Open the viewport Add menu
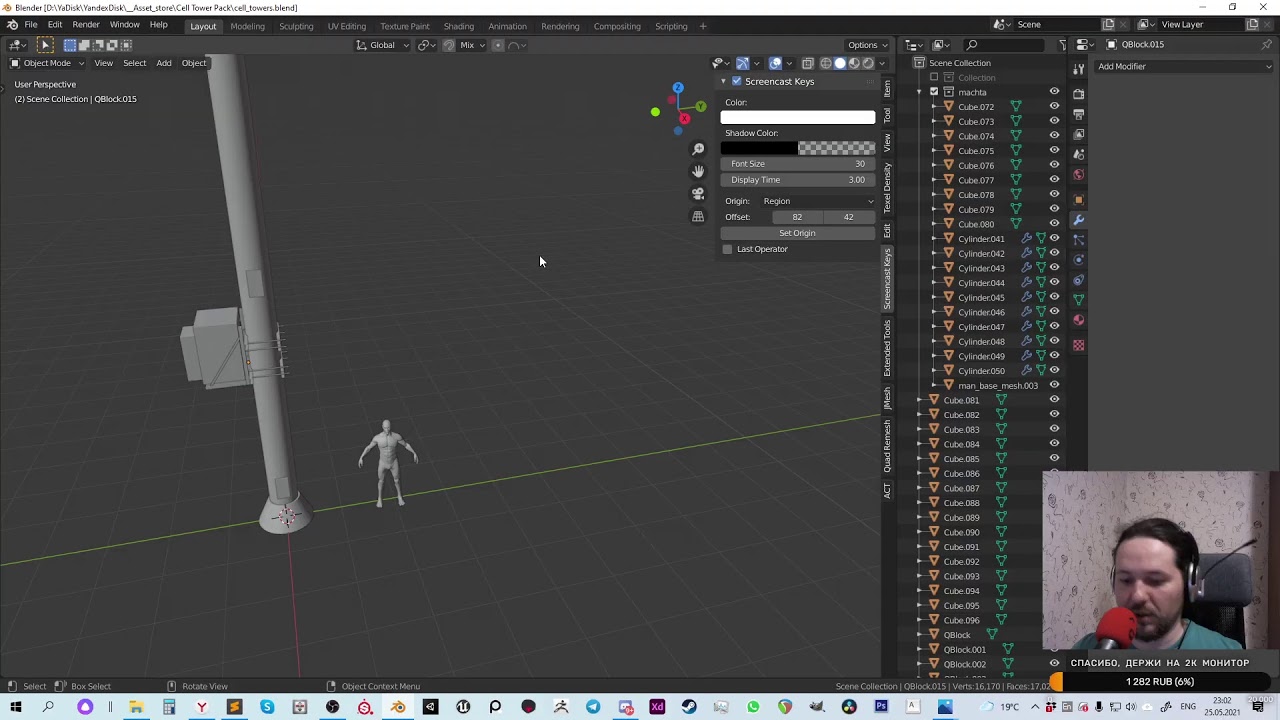This screenshot has width=1280, height=720. 164,63
